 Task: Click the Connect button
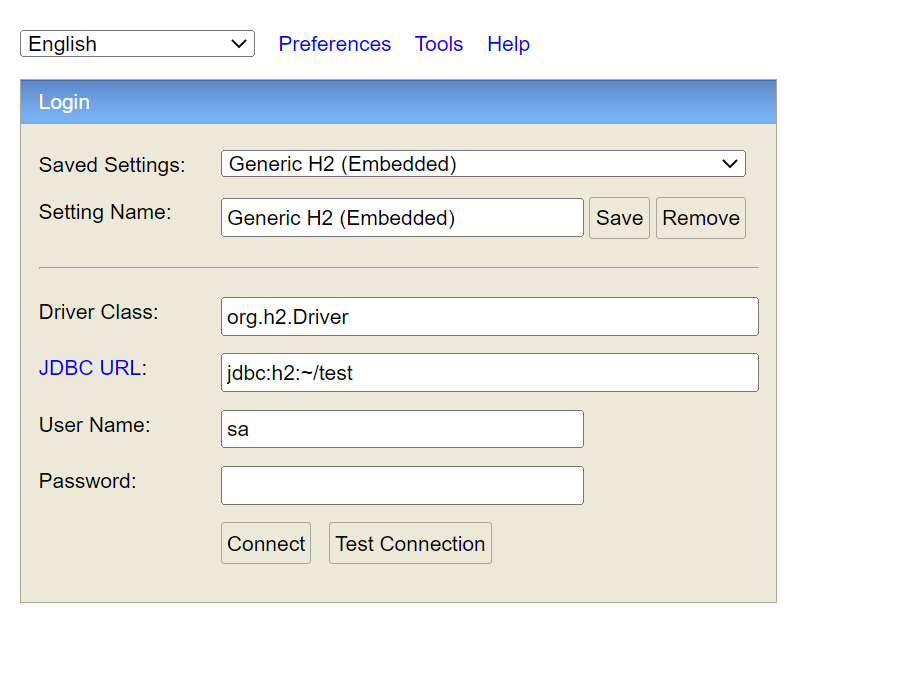pyautogui.click(x=266, y=543)
